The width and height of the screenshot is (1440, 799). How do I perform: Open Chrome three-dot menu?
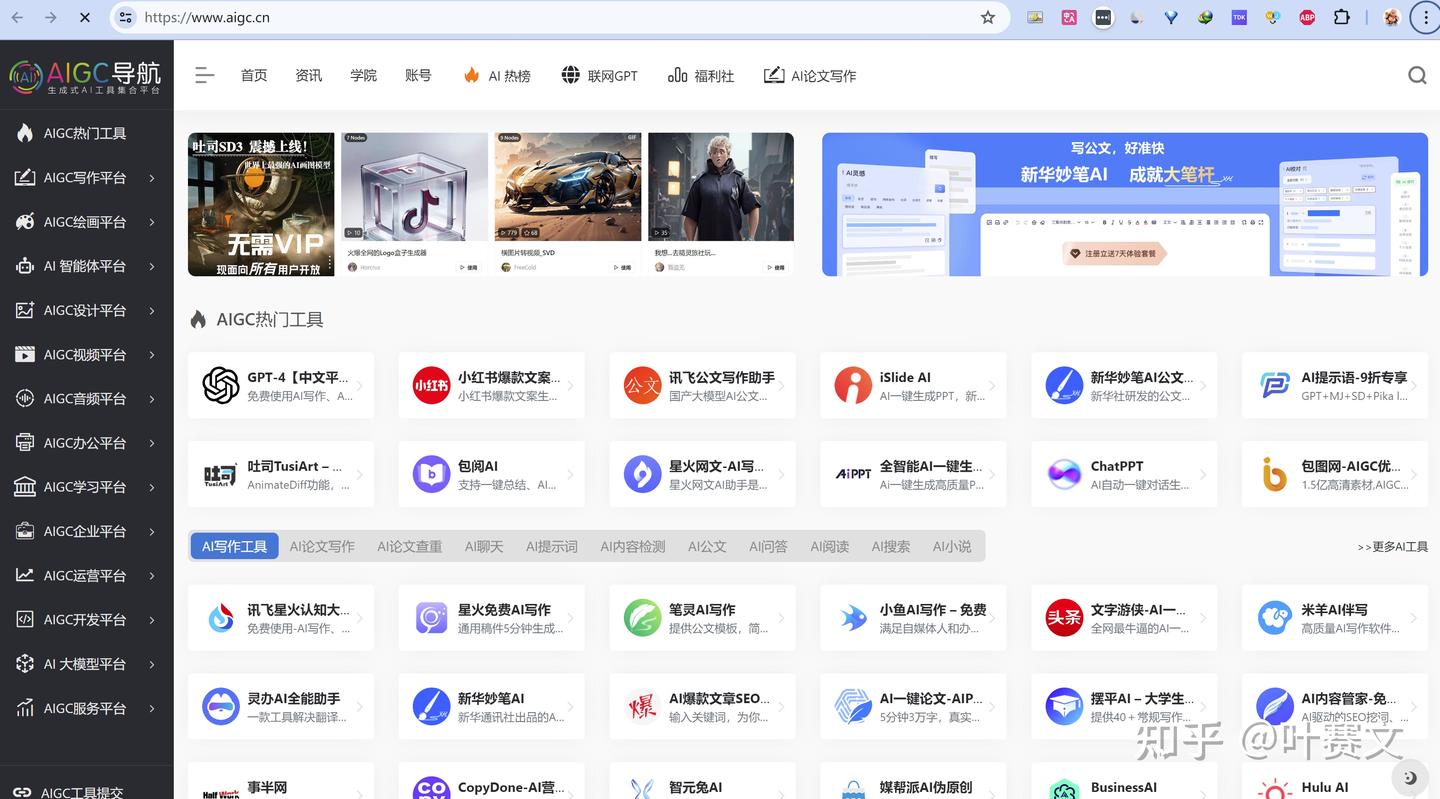pos(1424,17)
